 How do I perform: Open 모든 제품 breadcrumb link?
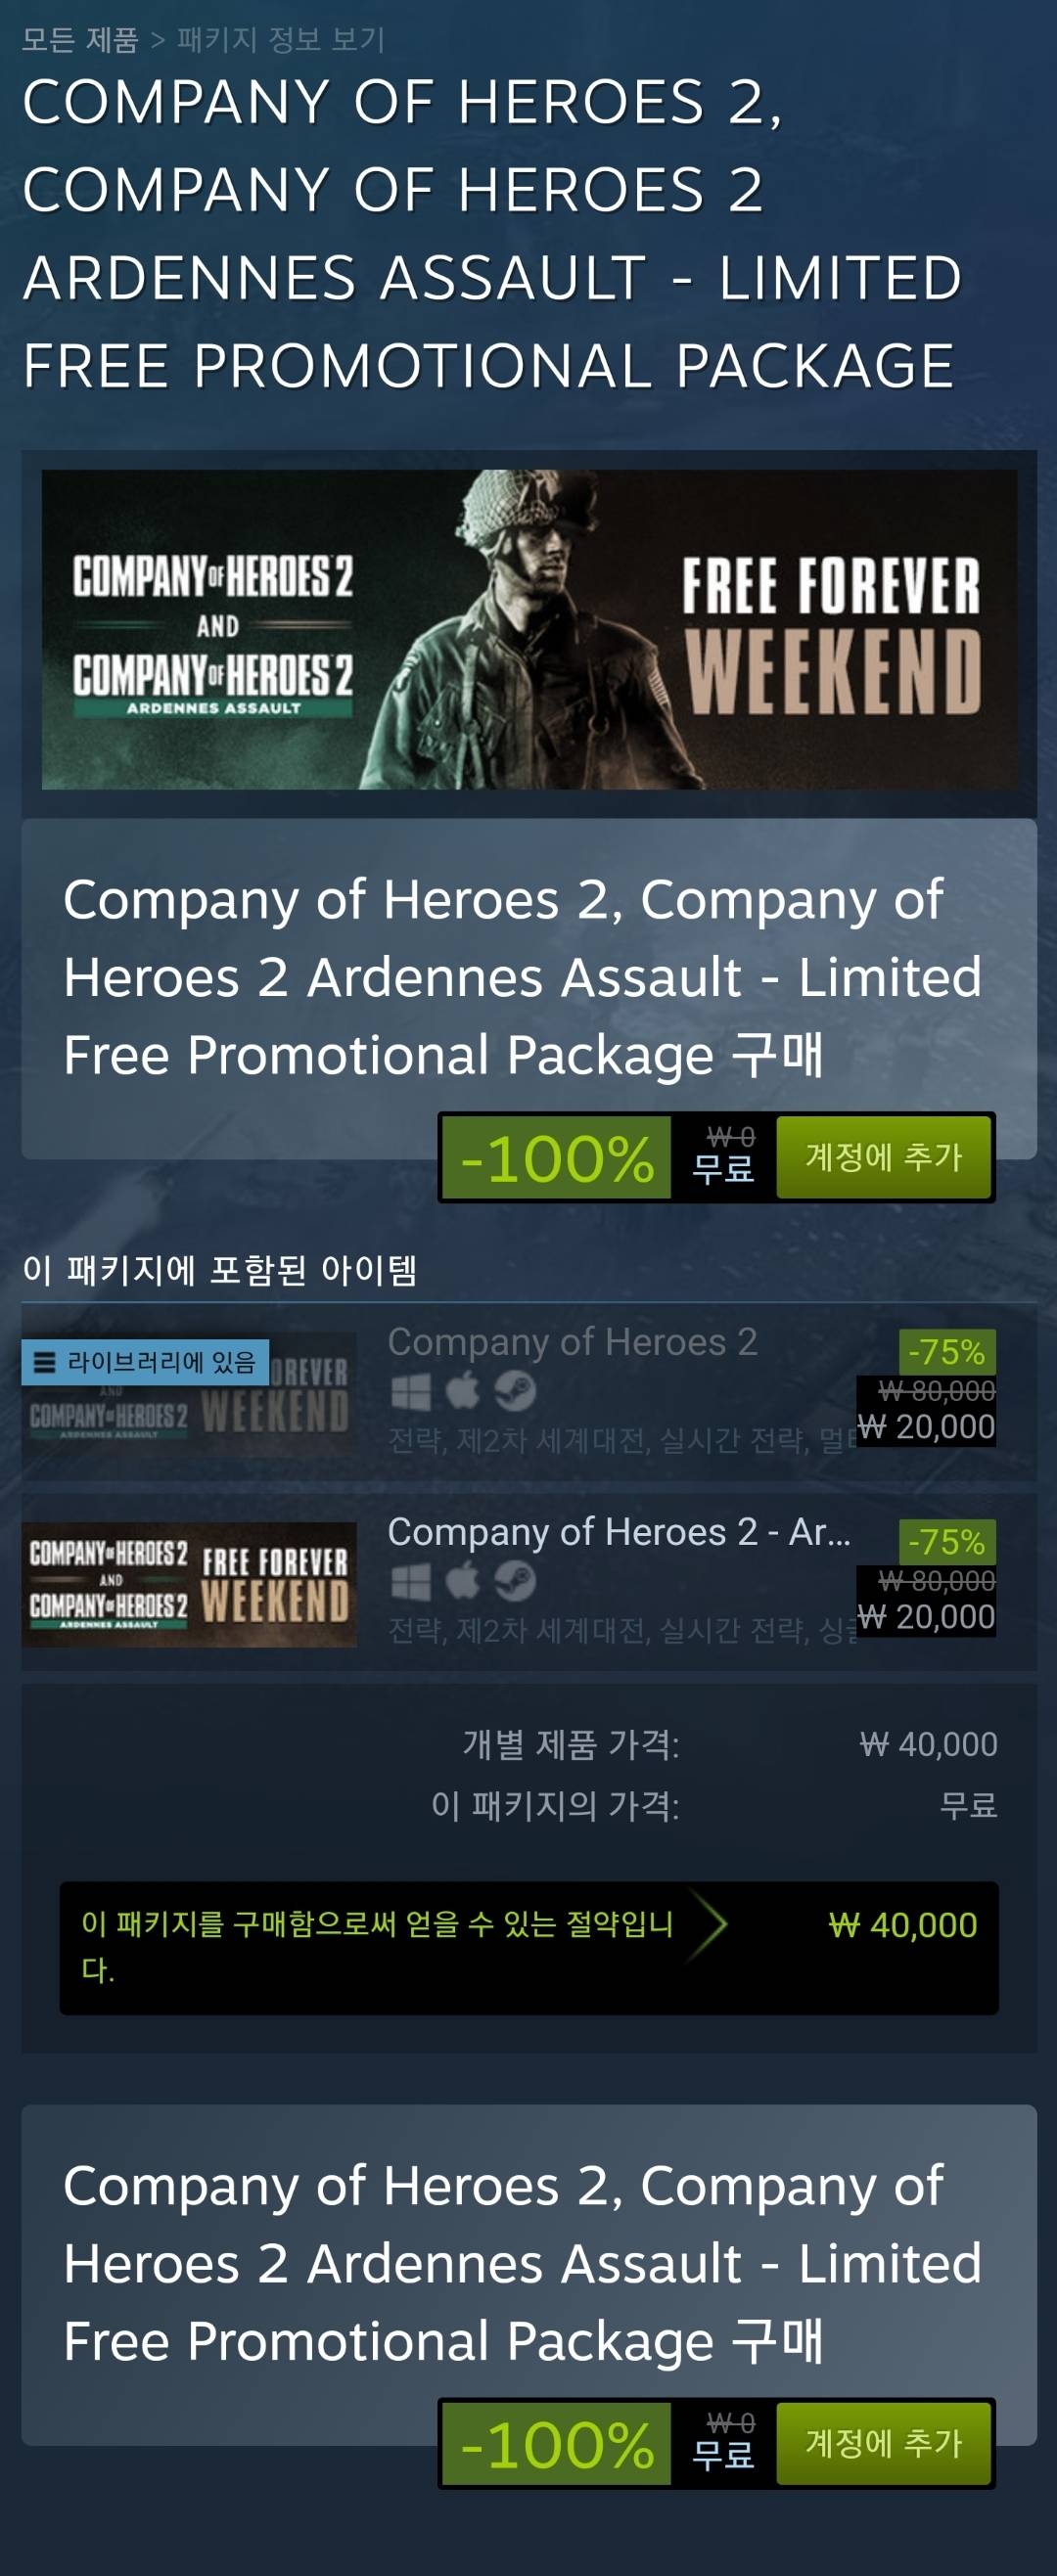(80, 40)
